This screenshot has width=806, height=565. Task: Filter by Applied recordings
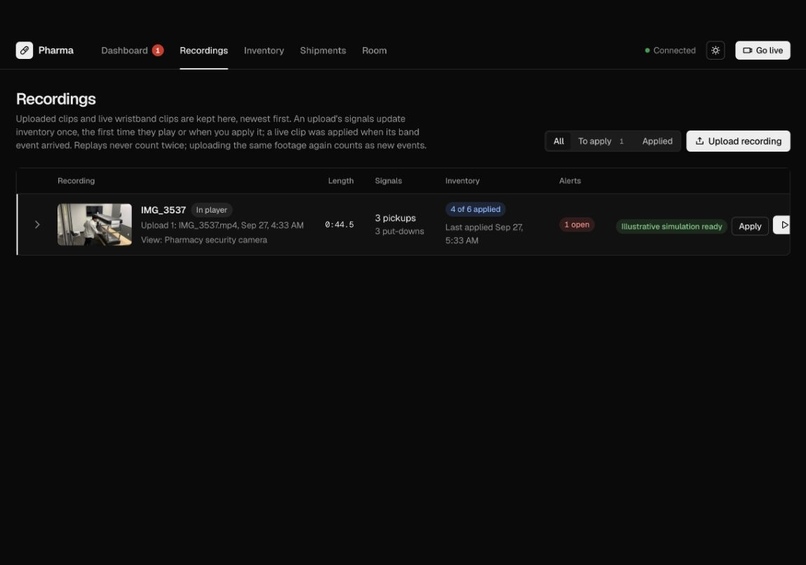pos(657,141)
